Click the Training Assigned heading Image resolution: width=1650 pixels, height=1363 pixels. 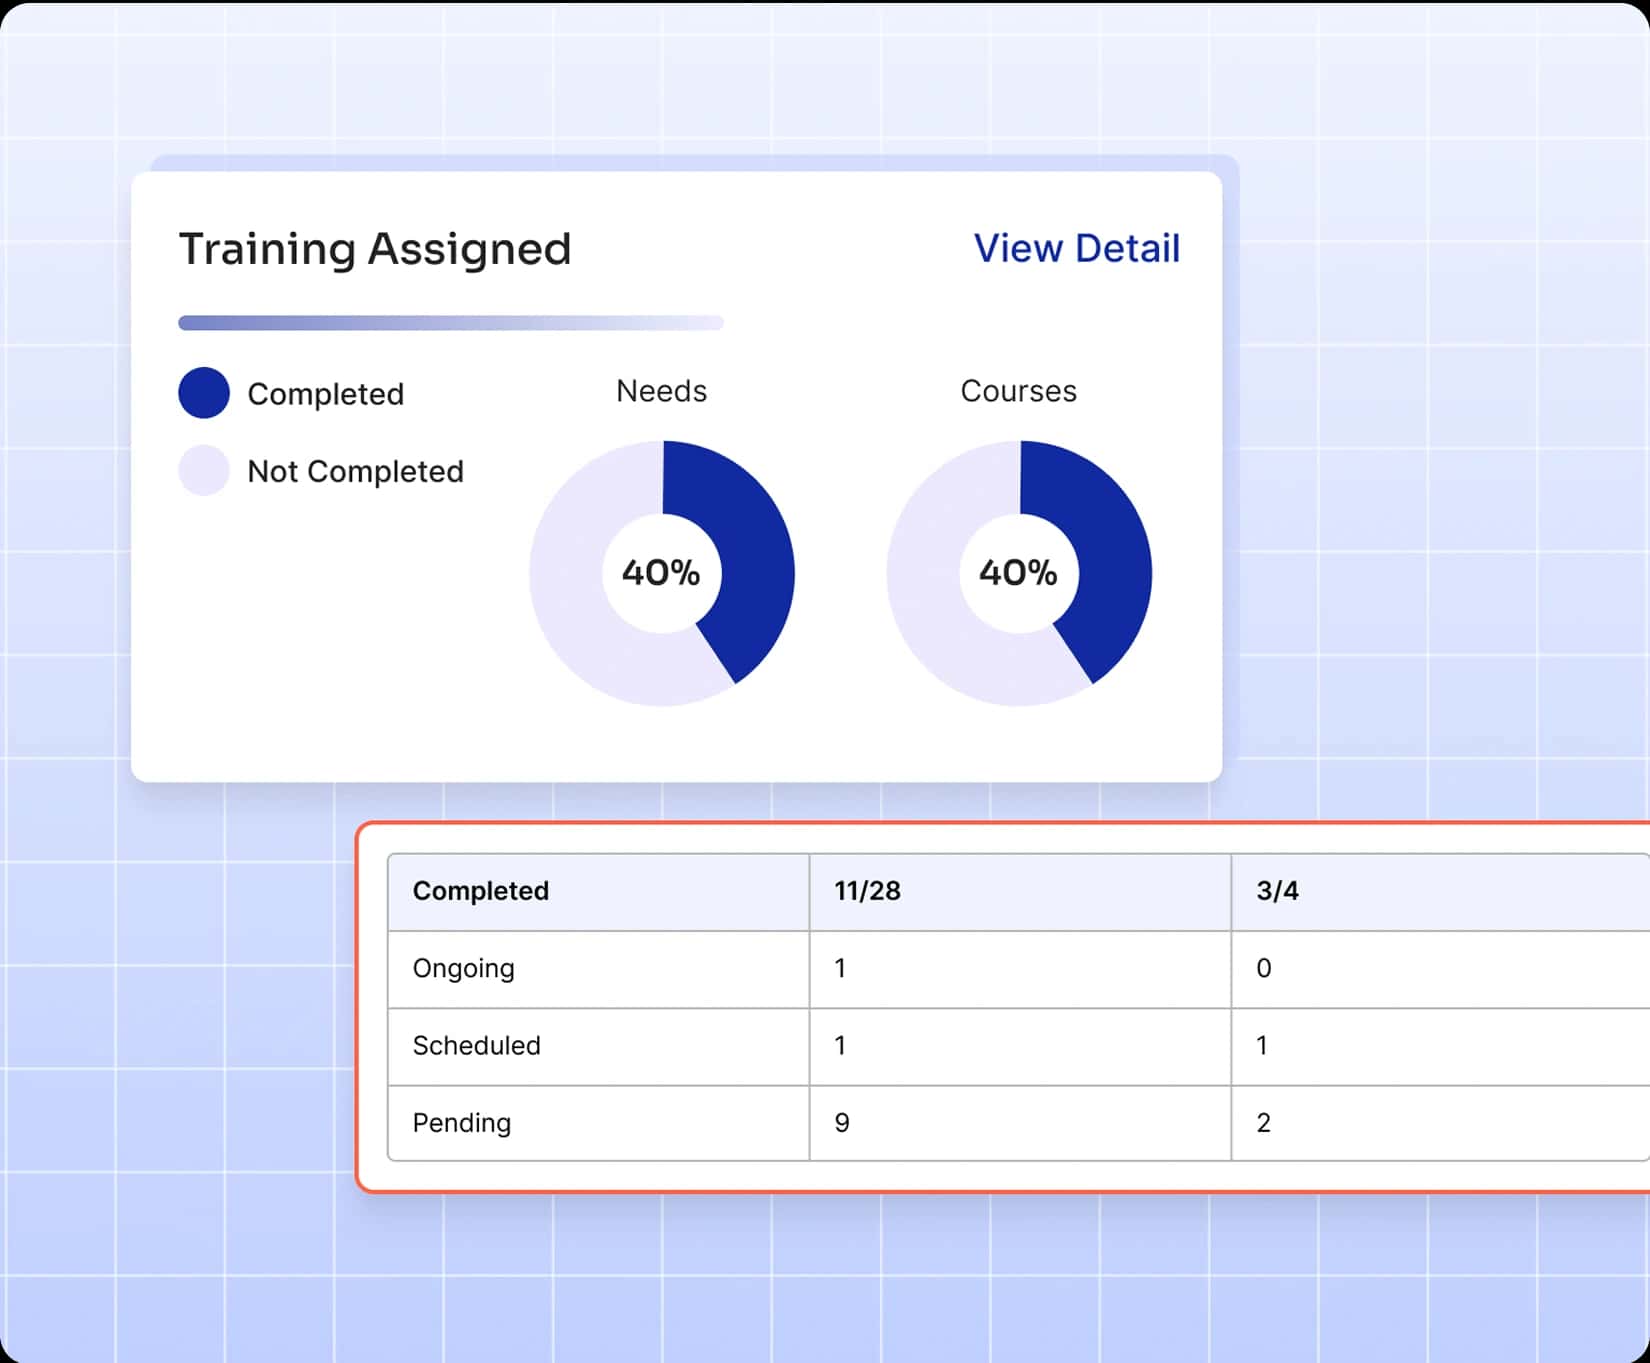tap(374, 248)
